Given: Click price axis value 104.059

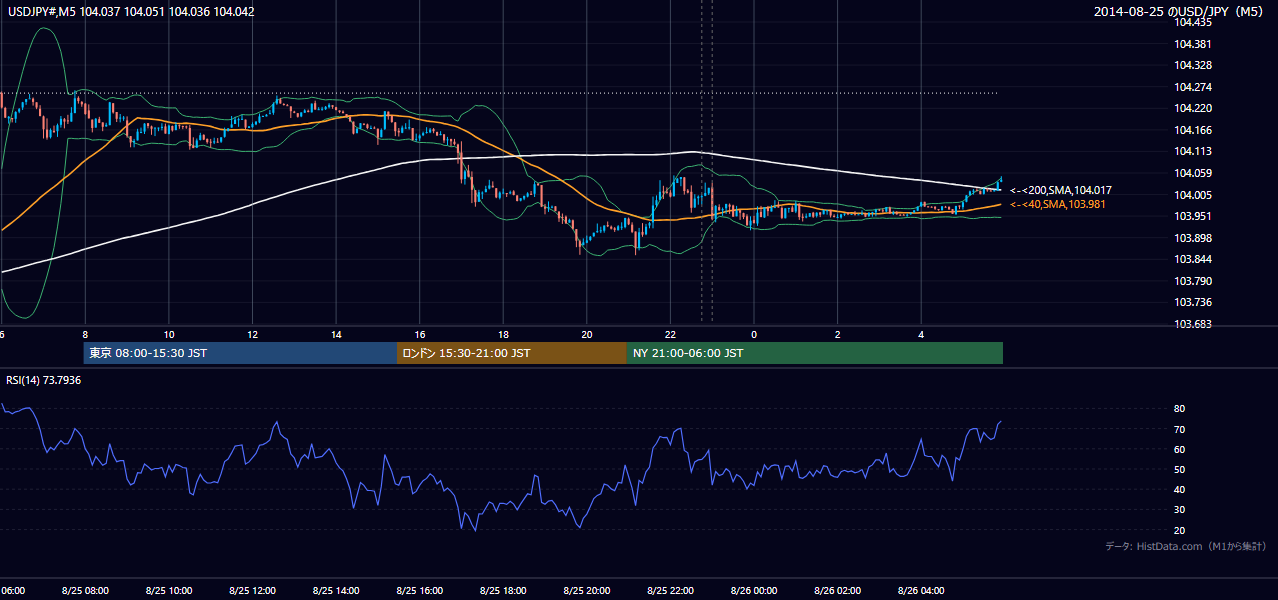Looking at the screenshot, I should tap(1193, 173).
